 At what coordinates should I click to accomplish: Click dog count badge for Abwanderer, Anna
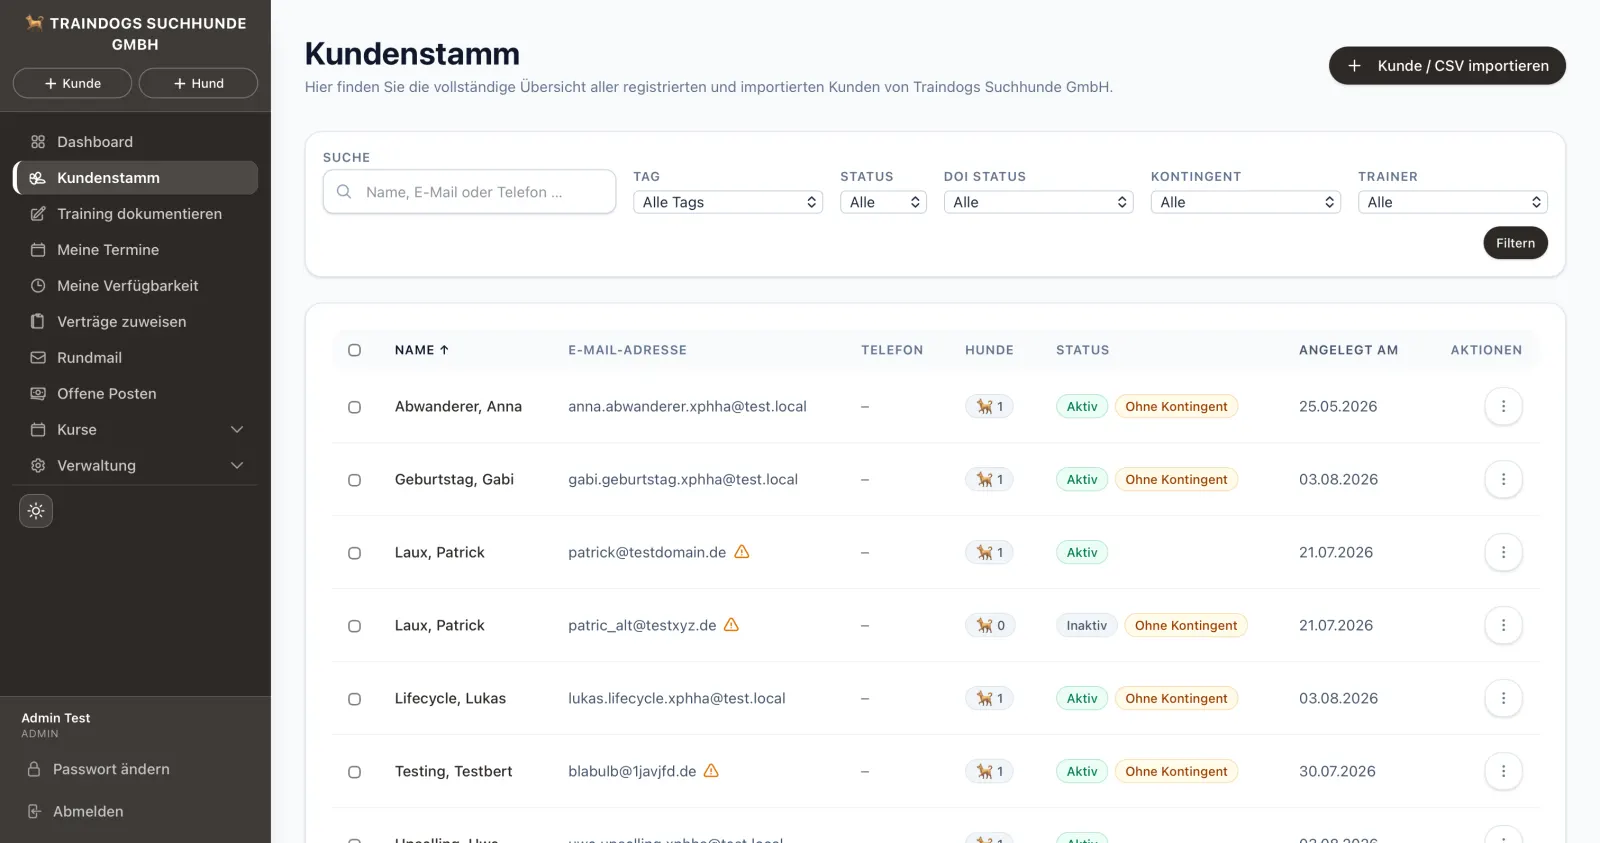pos(989,406)
